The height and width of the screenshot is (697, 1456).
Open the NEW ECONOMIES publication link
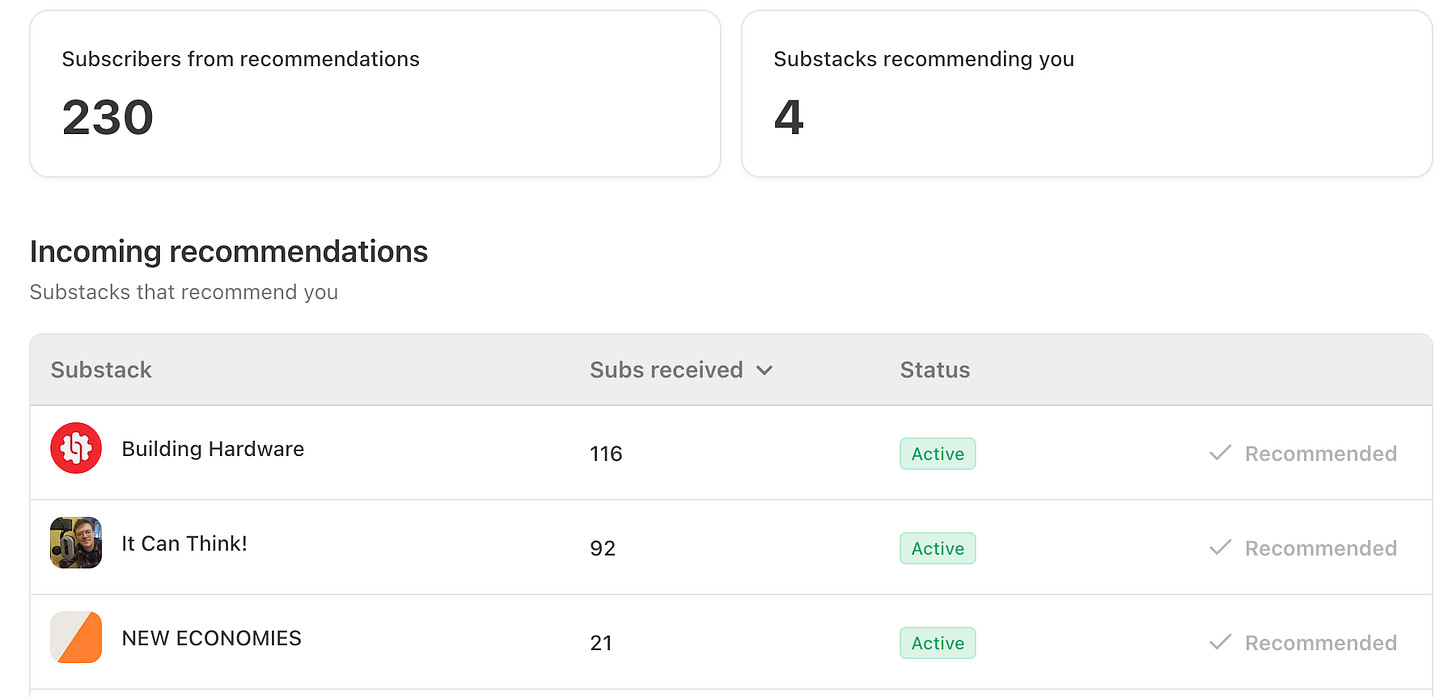coord(211,638)
